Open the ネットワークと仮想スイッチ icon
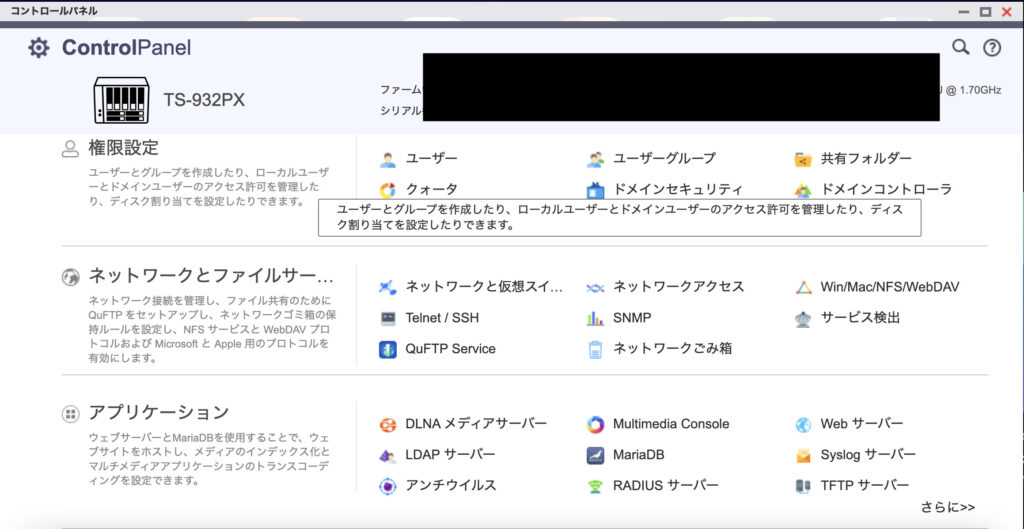Viewport: 1024px width, 529px height. coord(388,287)
